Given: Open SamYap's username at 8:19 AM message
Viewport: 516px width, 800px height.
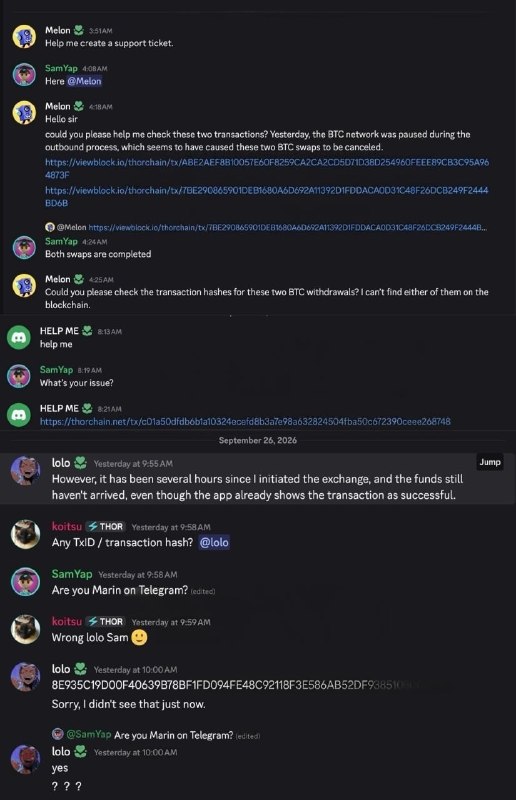Looking at the screenshot, I should click(x=57, y=369).
